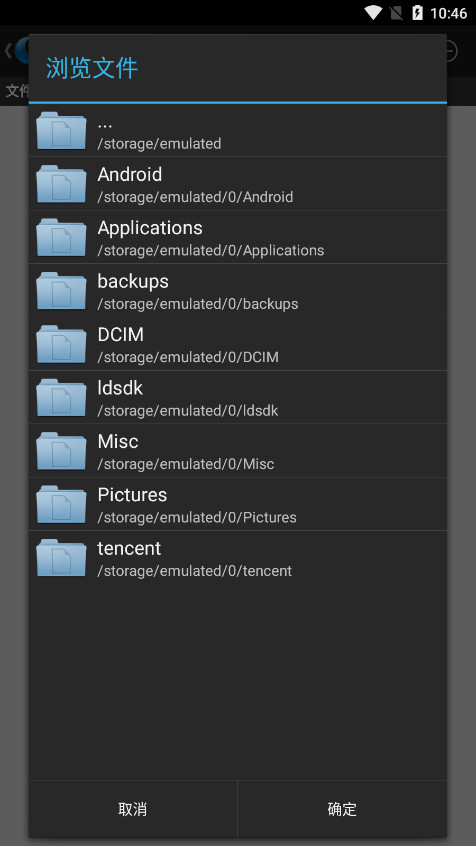Tap the DCIM folder icon
The height and width of the screenshot is (846, 476).
coord(61,344)
